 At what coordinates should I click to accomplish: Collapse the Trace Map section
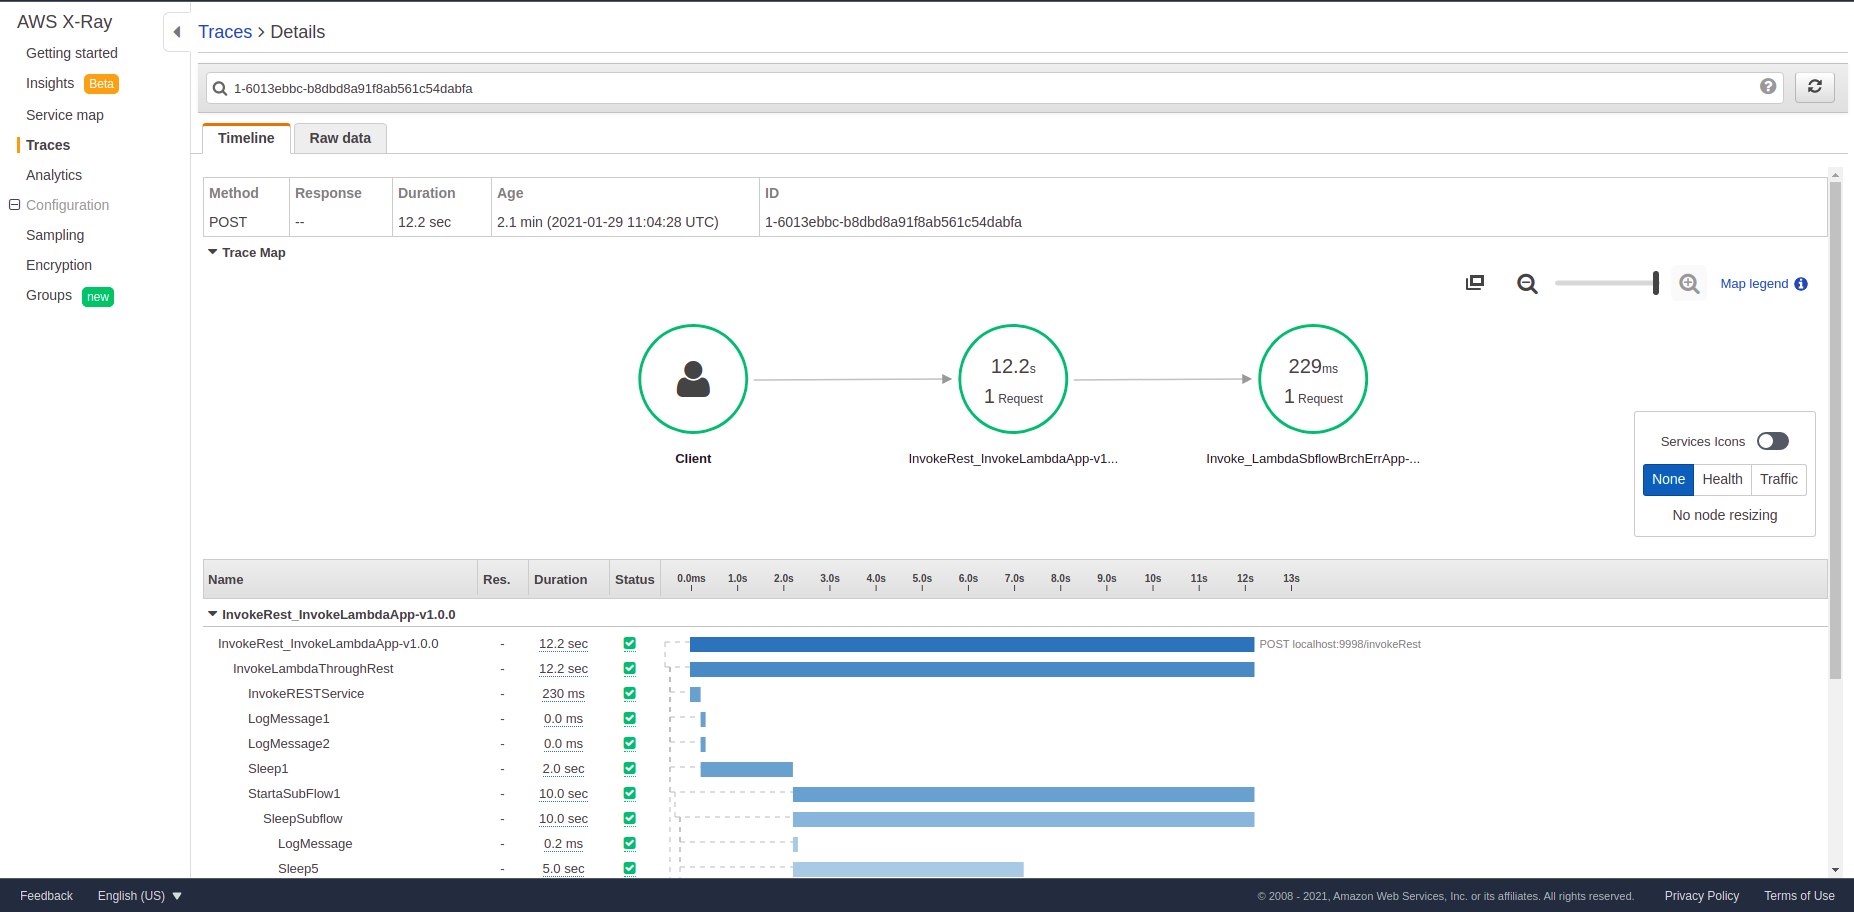[x=213, y=252]
